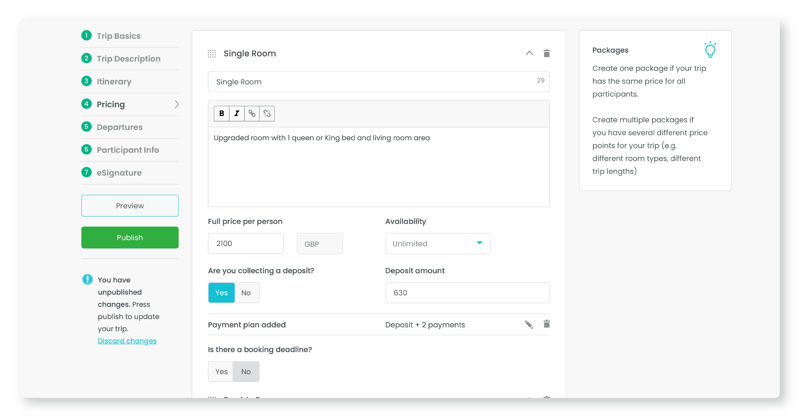The width and height of the screenshot is (800, 417).
Task: Click the Single Room panel heading
Action: [249, 54]
